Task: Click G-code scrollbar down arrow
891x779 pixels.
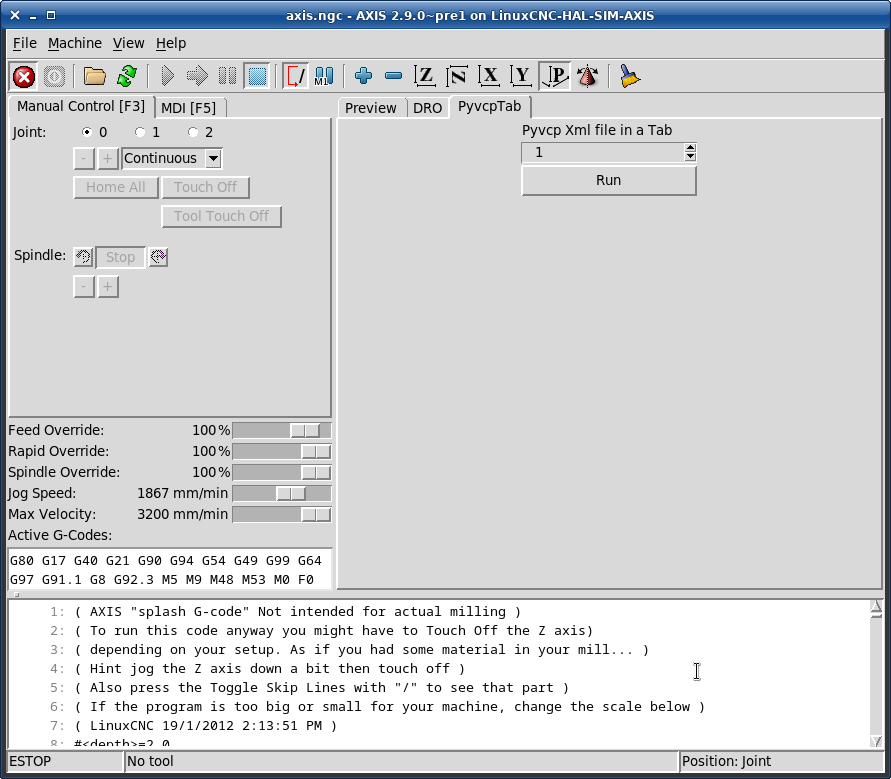Action: click(876, 741)
